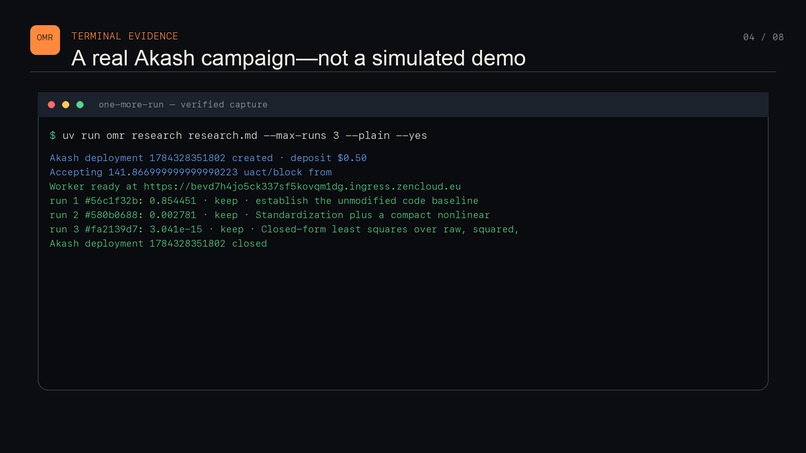
Task: Select the 'TERMINAL EVIDENCE' label
Action: pyautogui.click(x=125, y=36)
